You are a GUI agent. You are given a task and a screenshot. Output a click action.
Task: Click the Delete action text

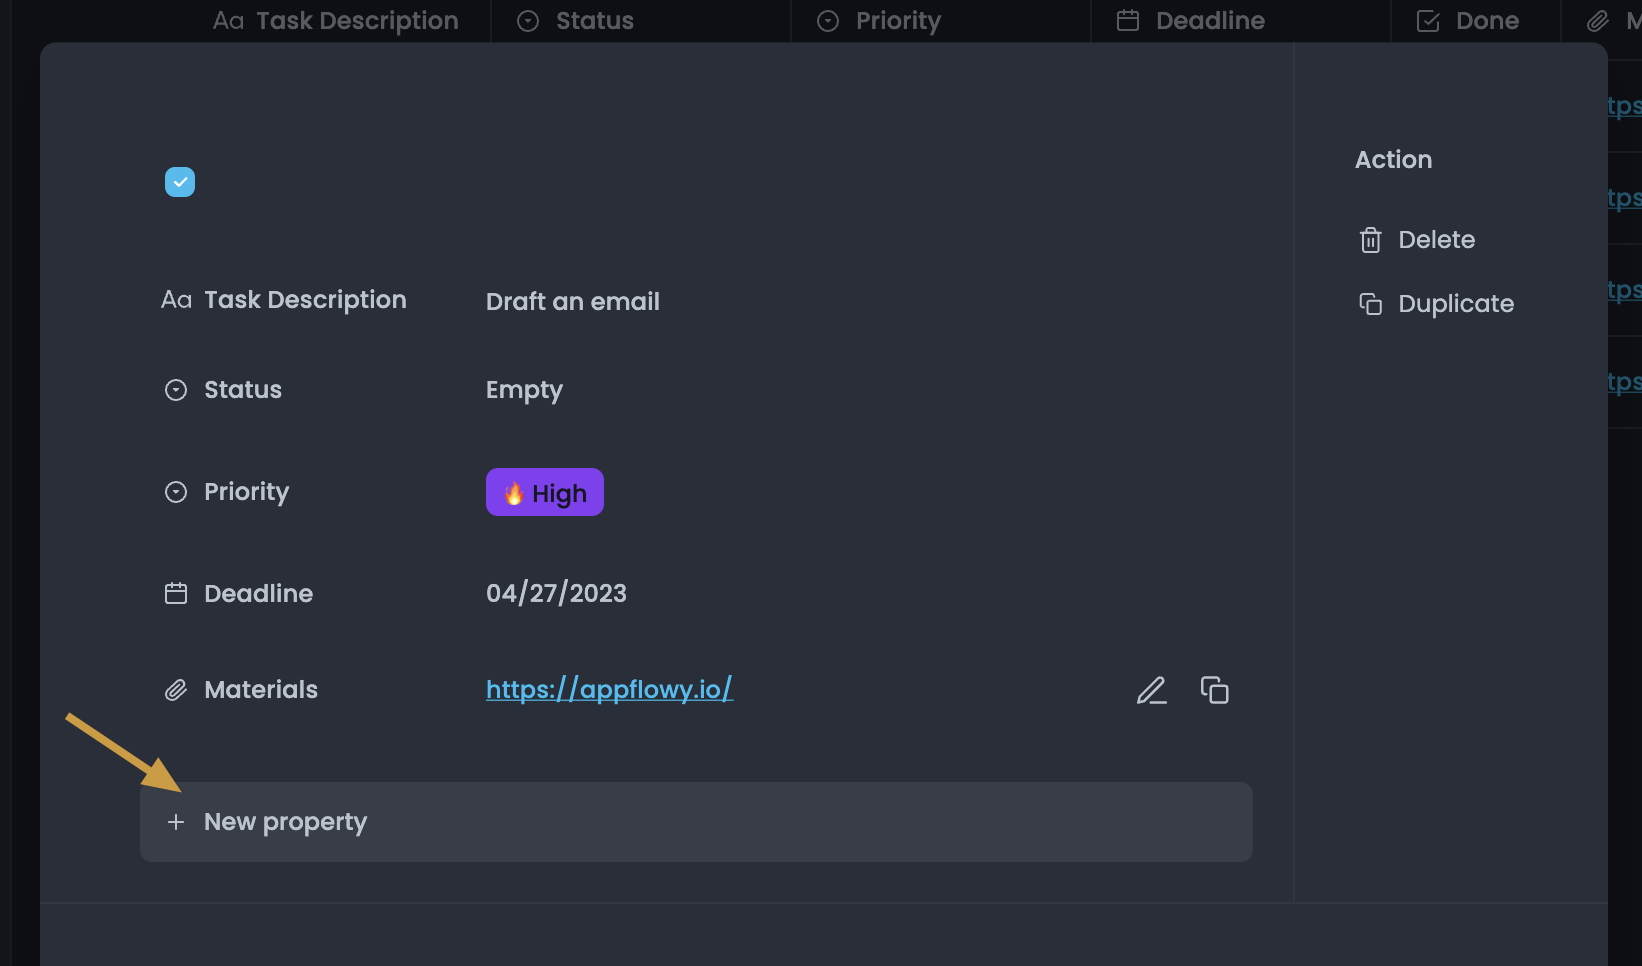1436,240
